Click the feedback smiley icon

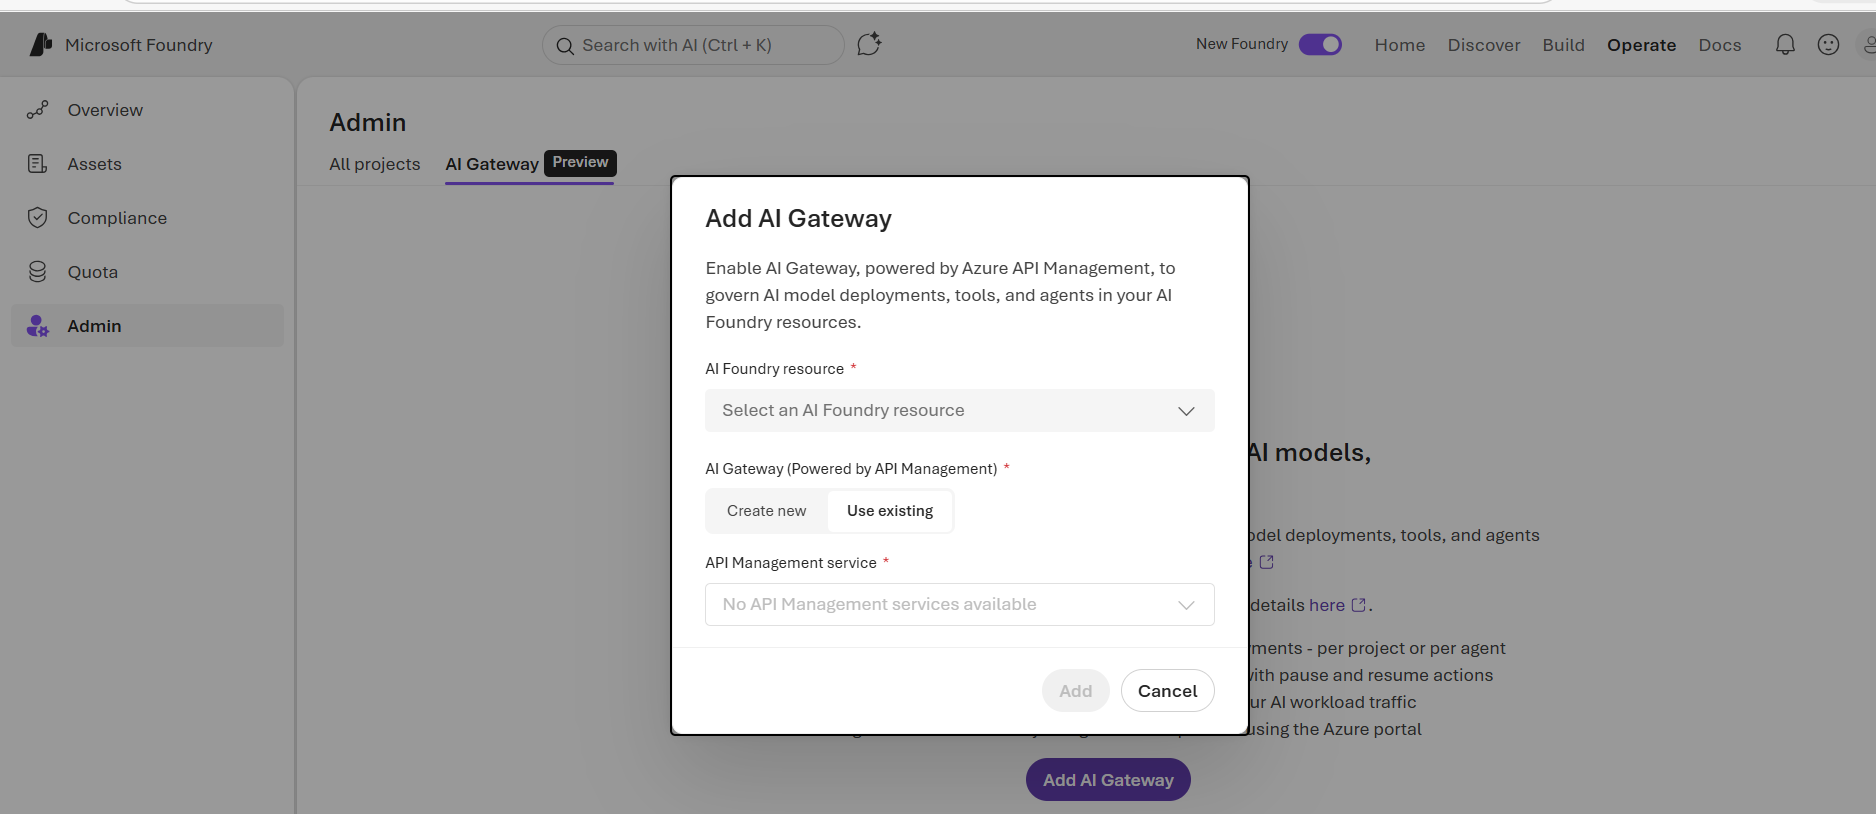tap(1828, 45)
